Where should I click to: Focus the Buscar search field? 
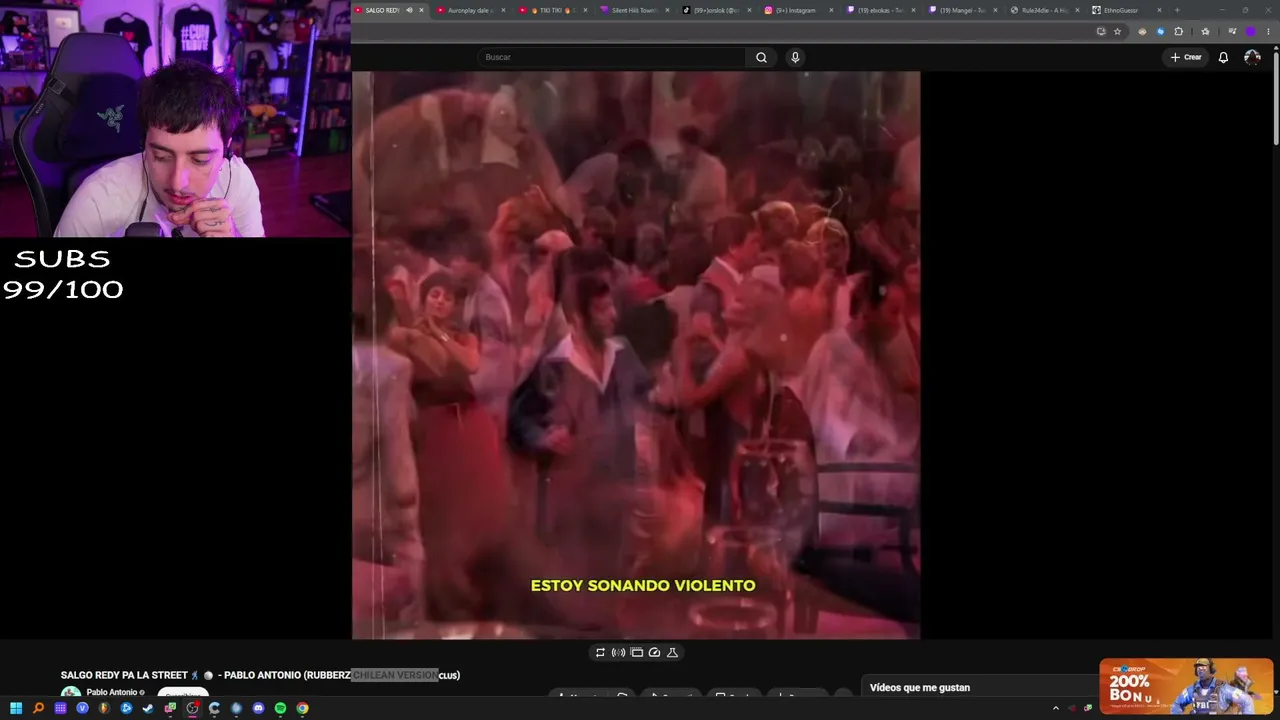[612, 57]
